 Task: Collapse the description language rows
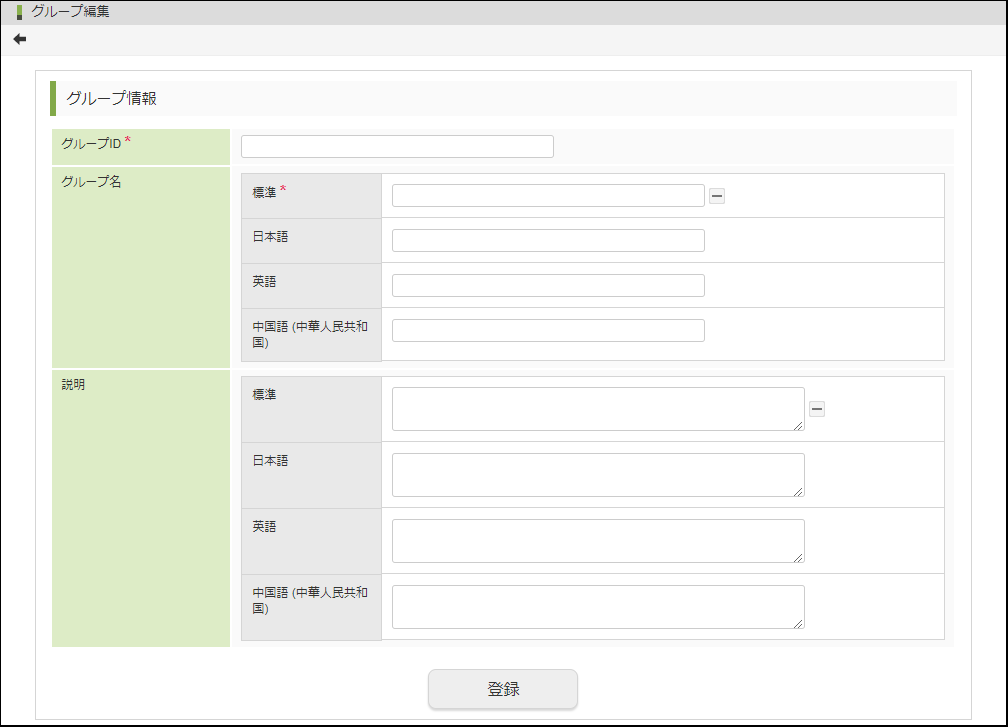(817, 408)
